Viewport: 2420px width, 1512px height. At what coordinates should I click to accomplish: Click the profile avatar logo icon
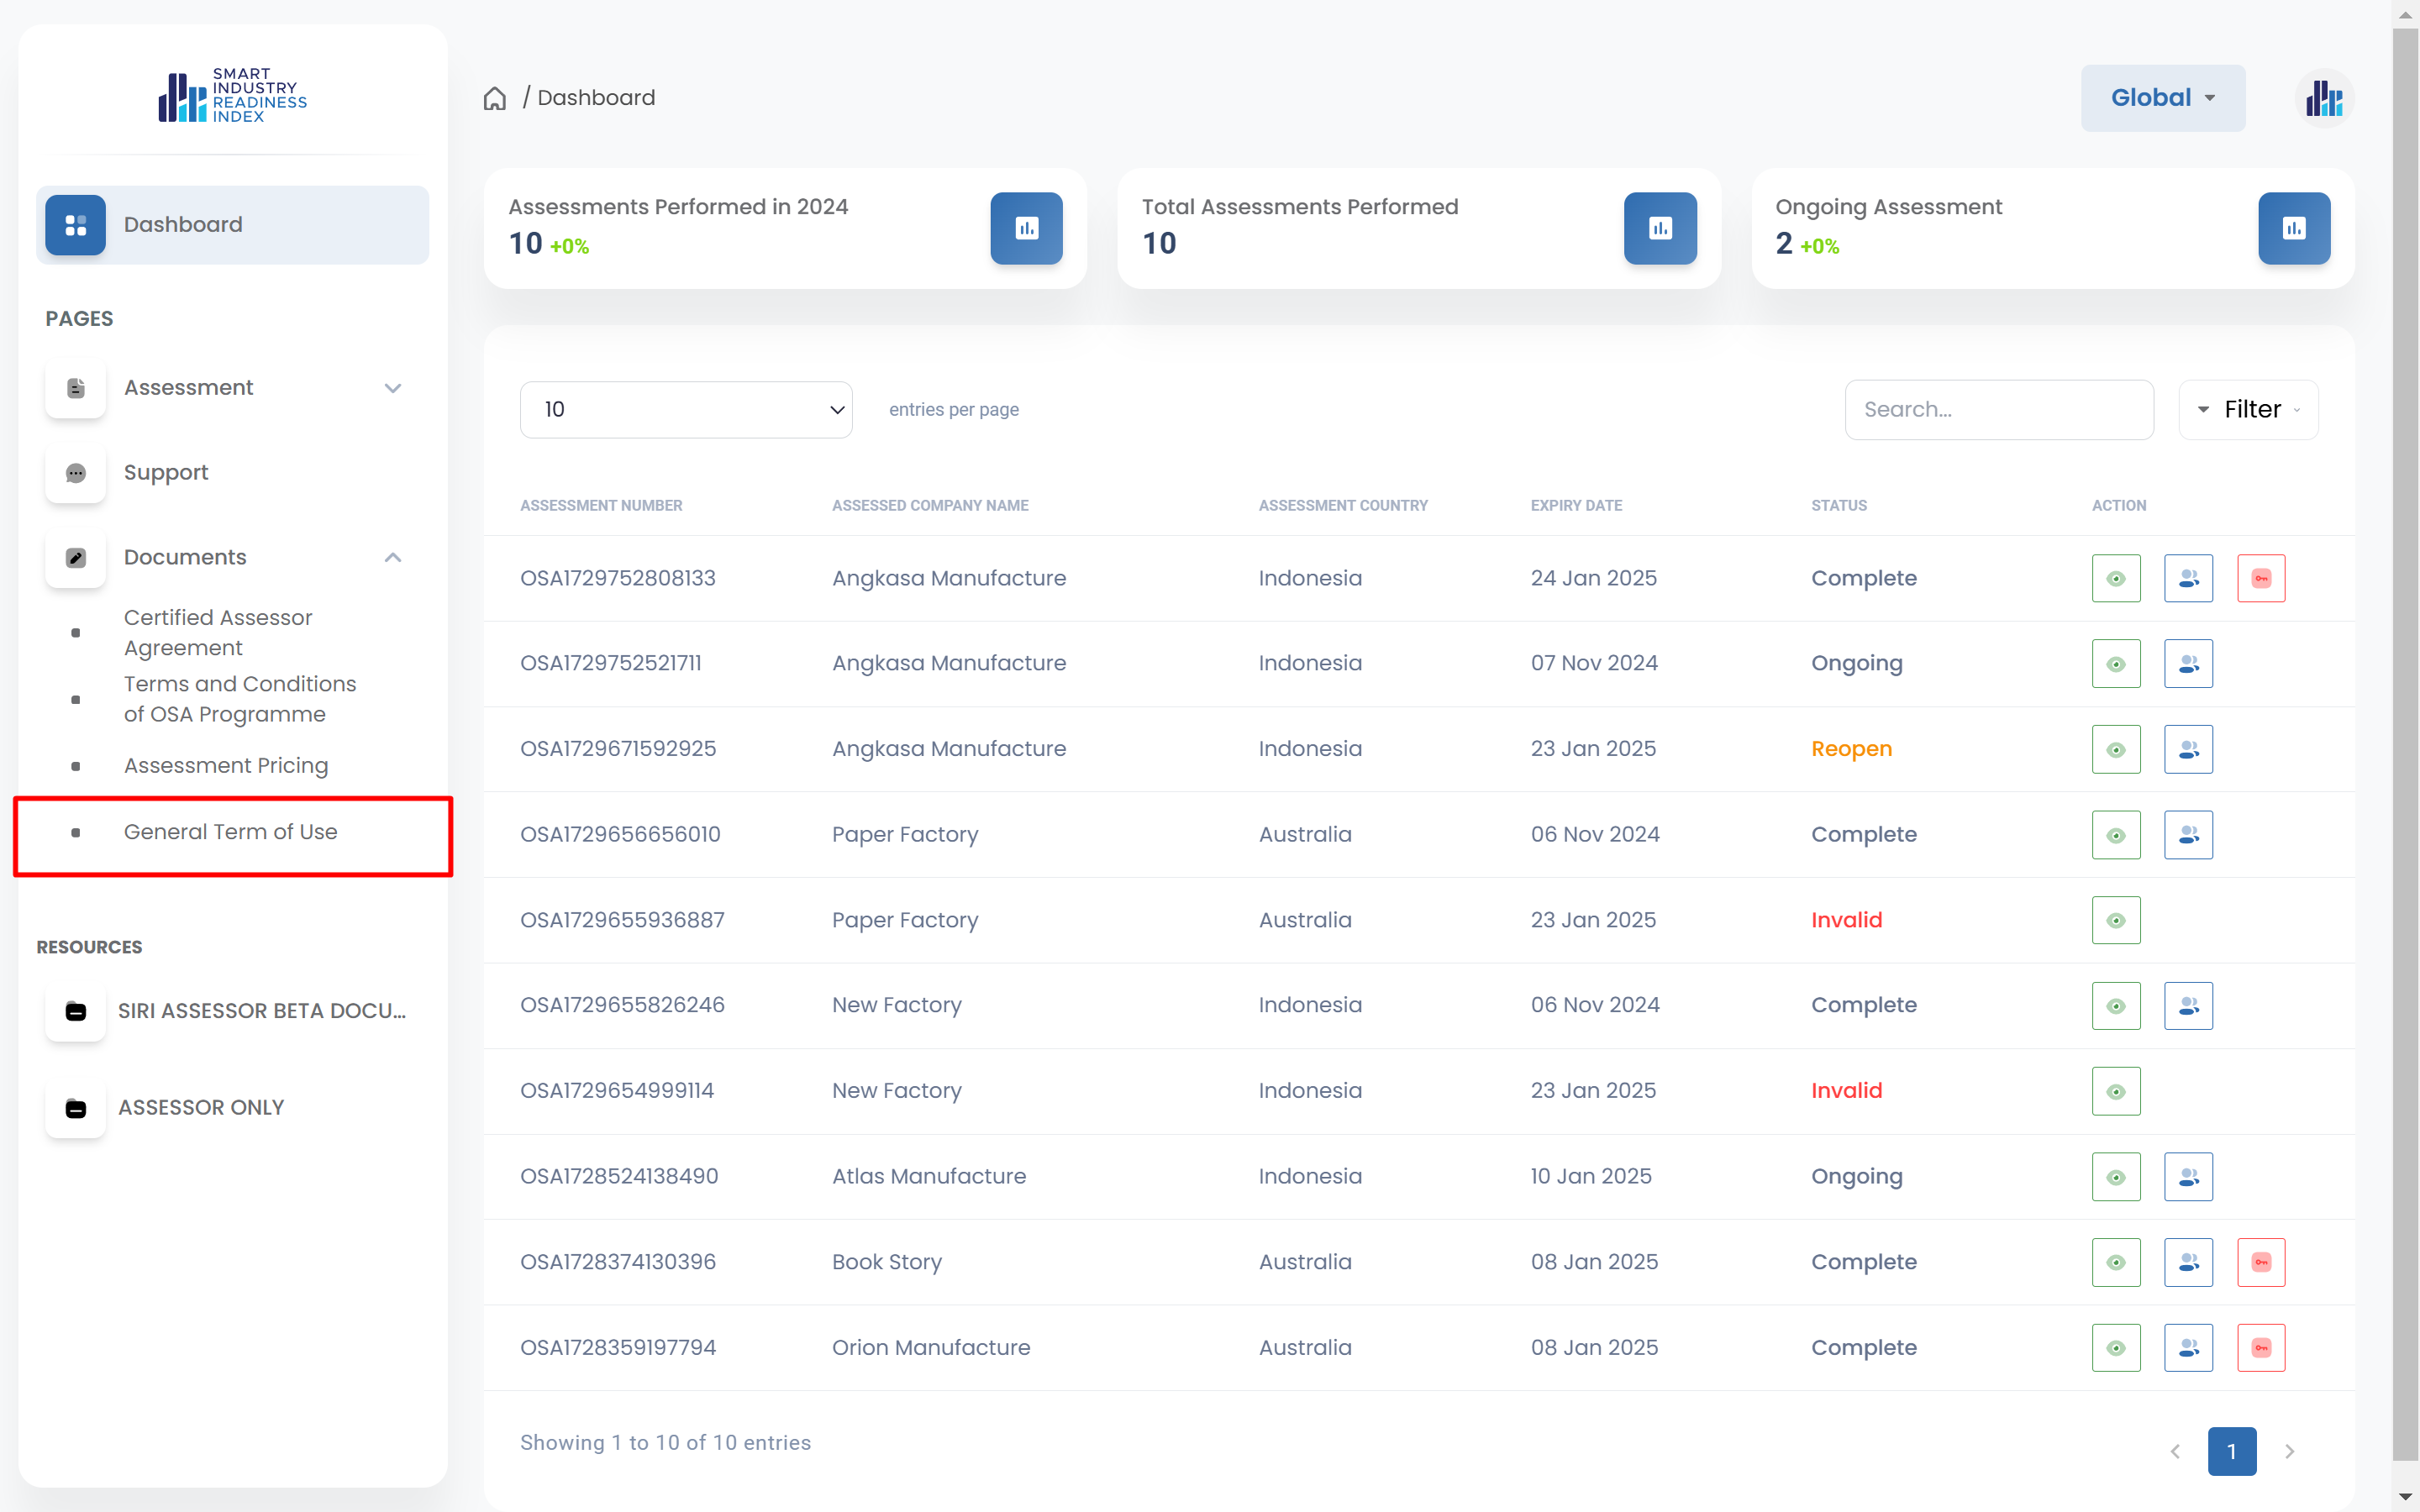2323,98
